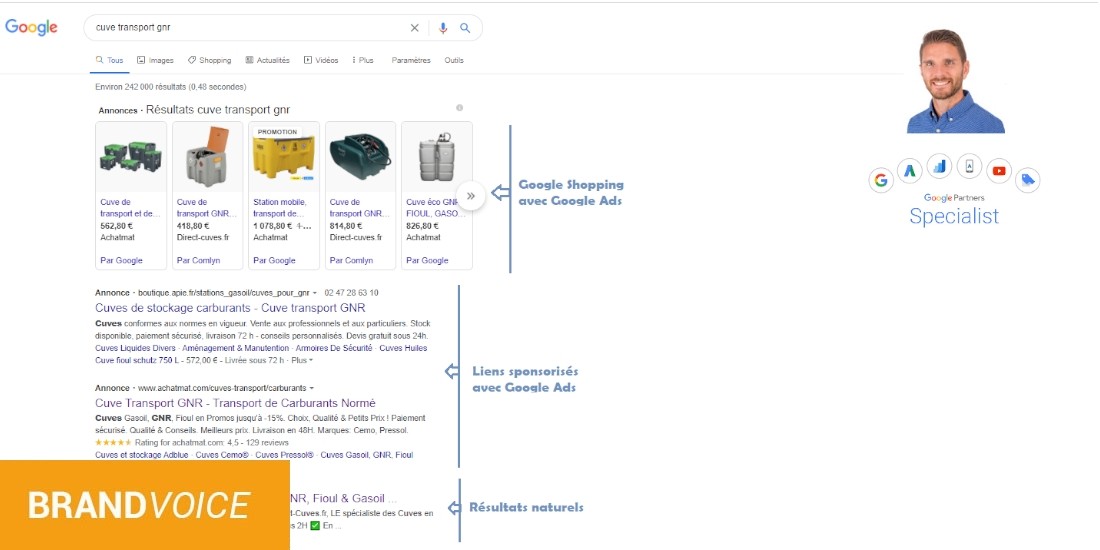The image size is (1100, 550).
Task: Click the Google Ads badge icon
Action: click(x=910, y=170)
